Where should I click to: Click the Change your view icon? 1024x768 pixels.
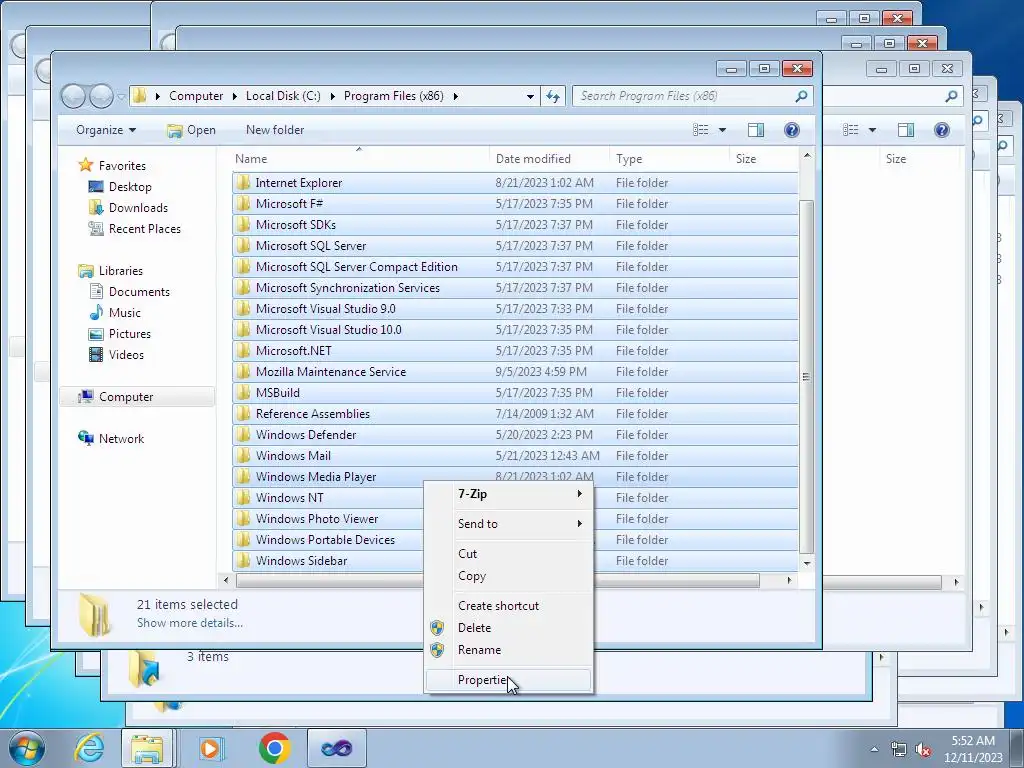[701, 130]
